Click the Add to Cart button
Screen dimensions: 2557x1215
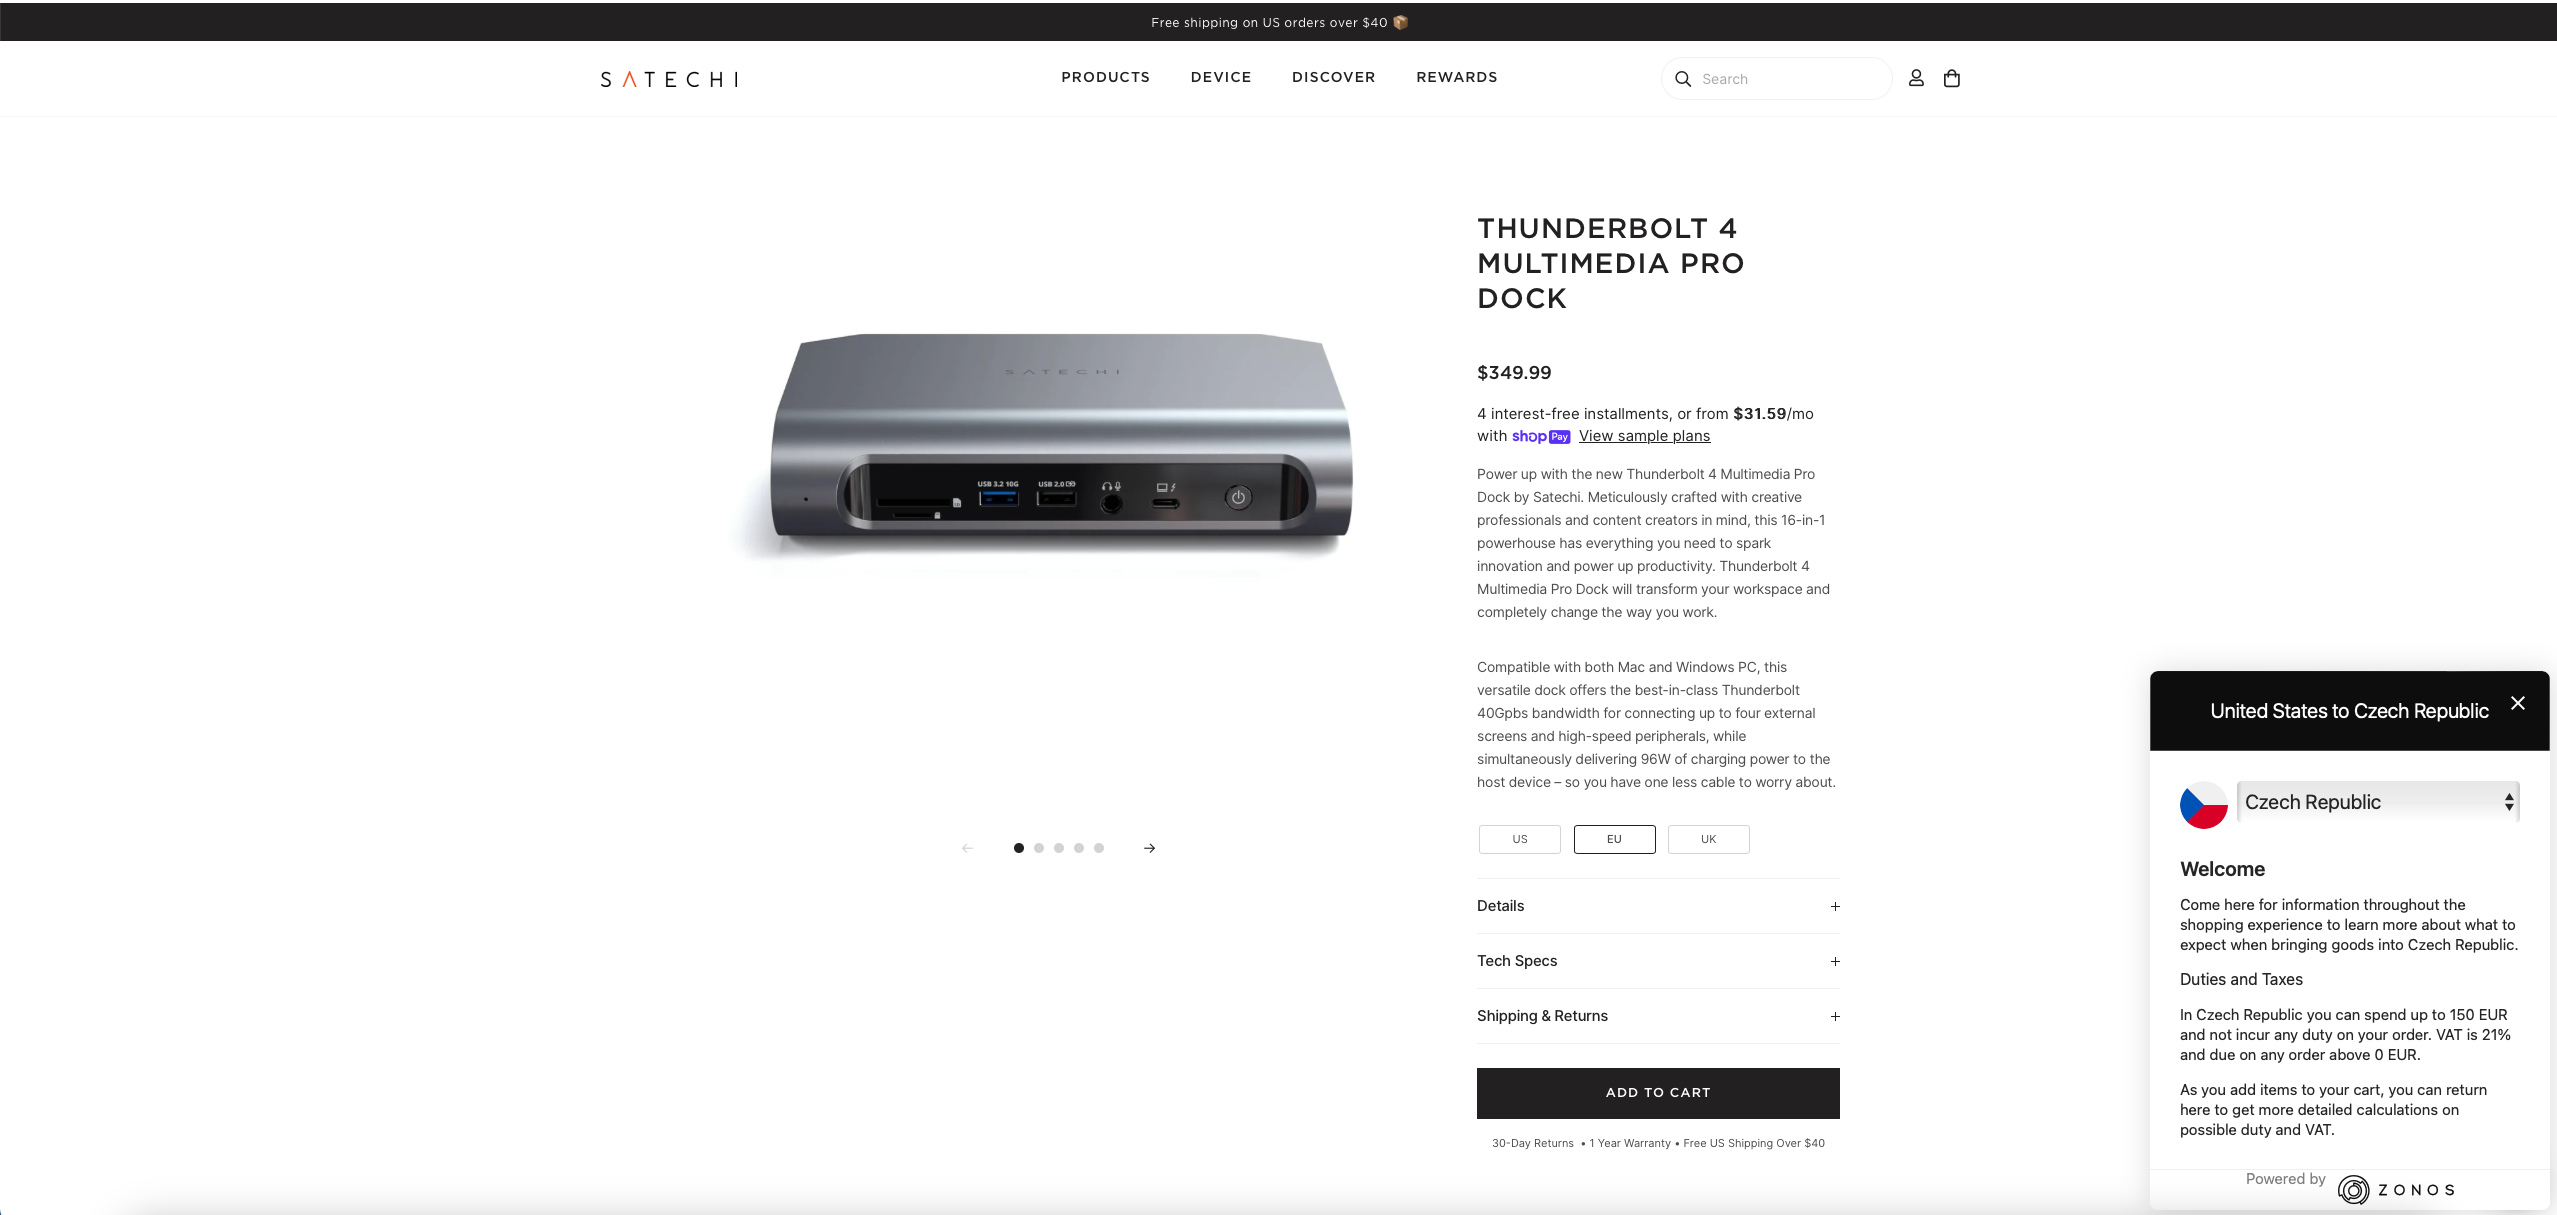point(1658,1093)
